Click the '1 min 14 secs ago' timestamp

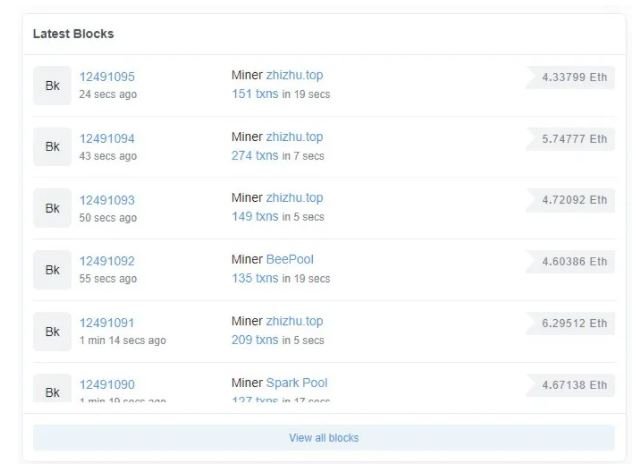[122, 340]
